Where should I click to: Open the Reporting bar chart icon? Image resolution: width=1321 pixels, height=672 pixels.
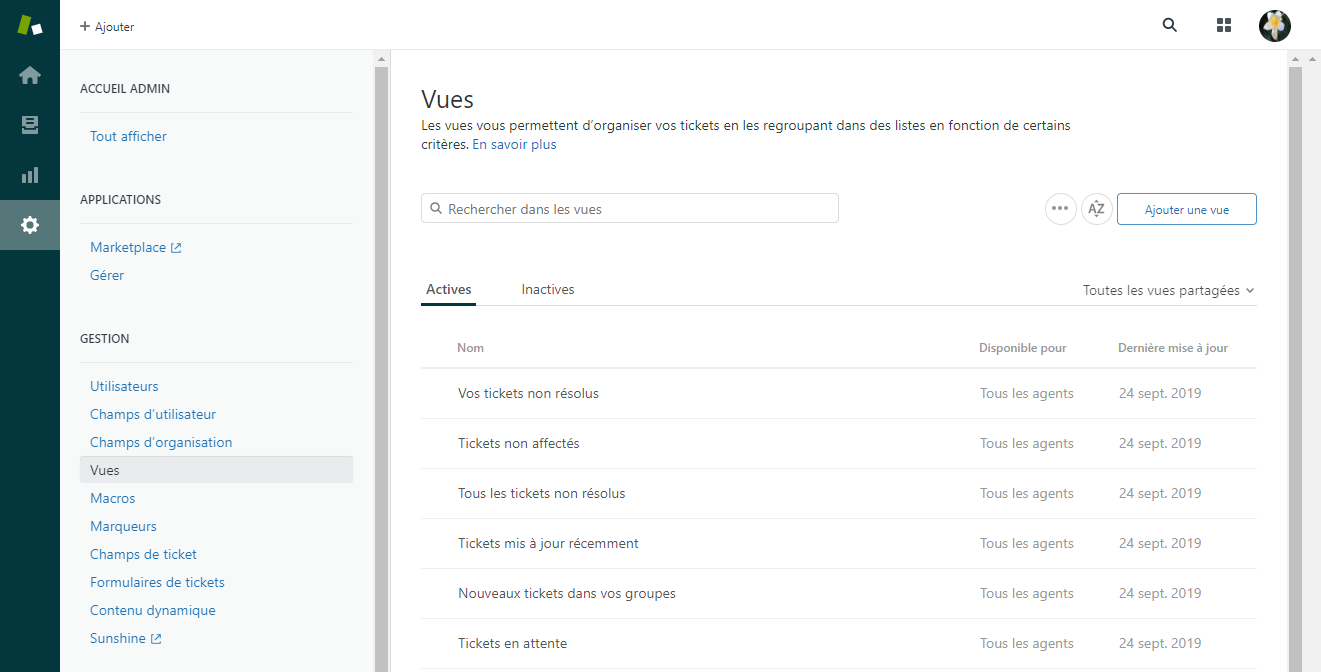(30, 175)
